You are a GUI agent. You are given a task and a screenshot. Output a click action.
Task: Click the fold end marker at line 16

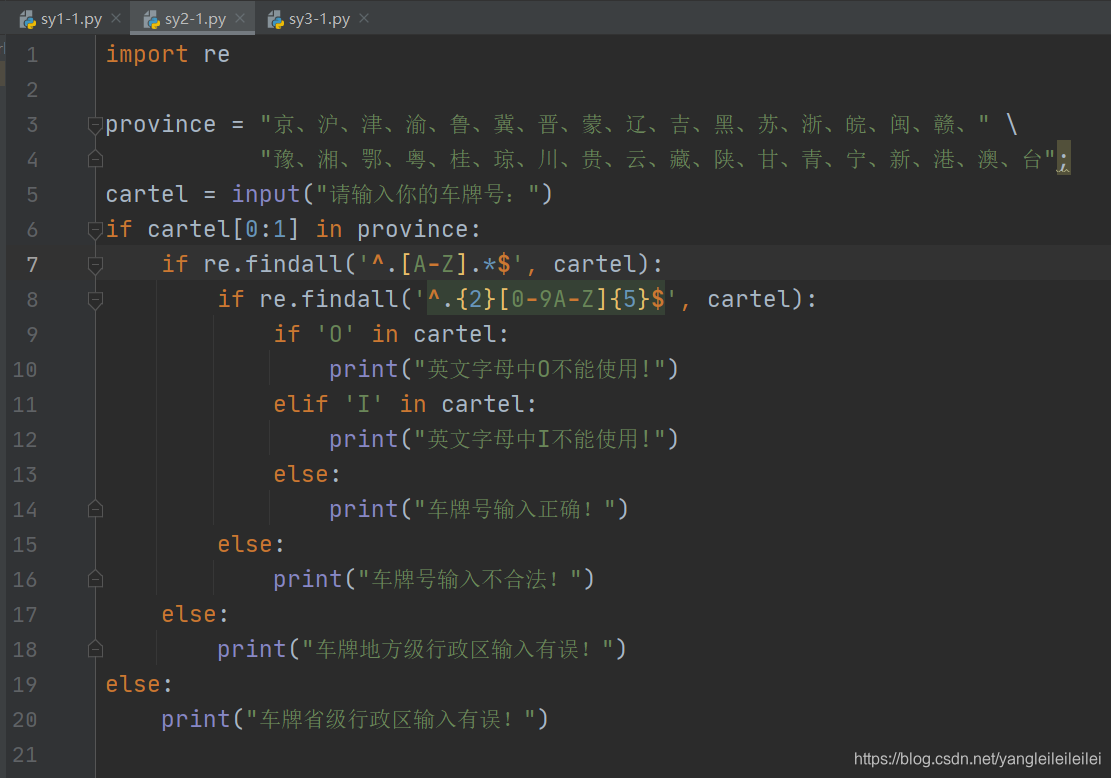pyautogui.click(x=95, y=580)
